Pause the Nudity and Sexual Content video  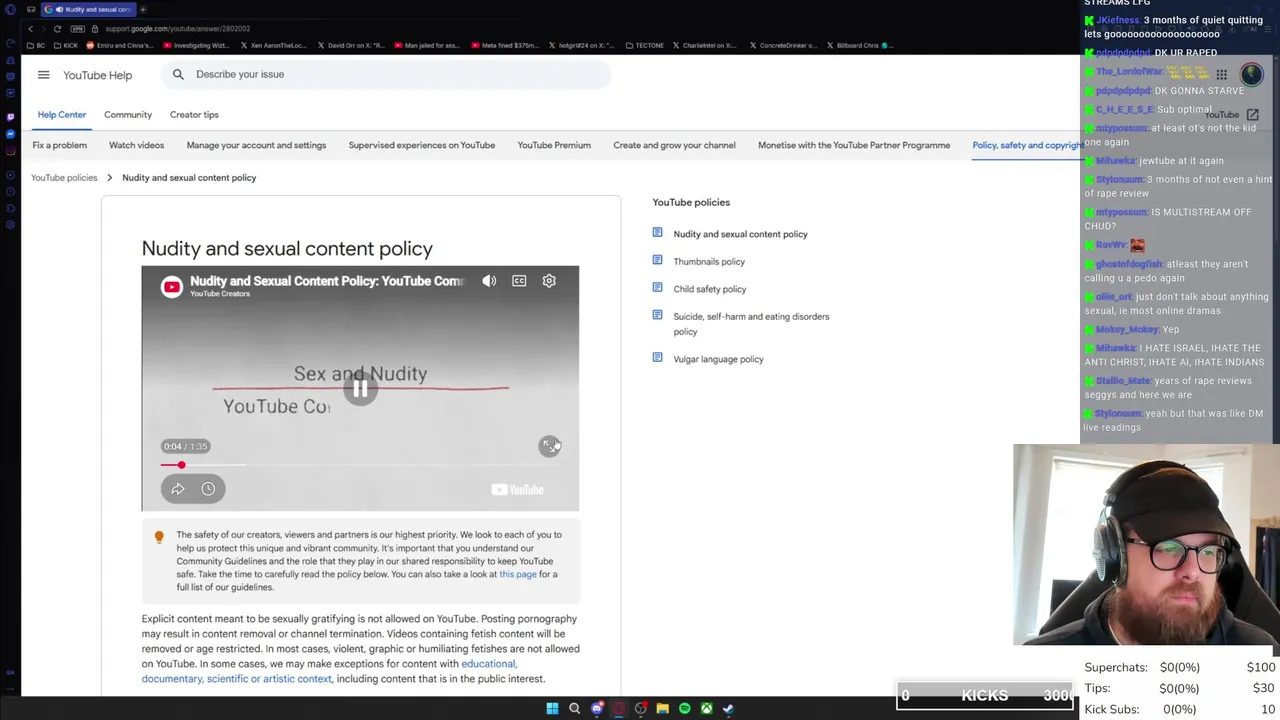point(360,389)
